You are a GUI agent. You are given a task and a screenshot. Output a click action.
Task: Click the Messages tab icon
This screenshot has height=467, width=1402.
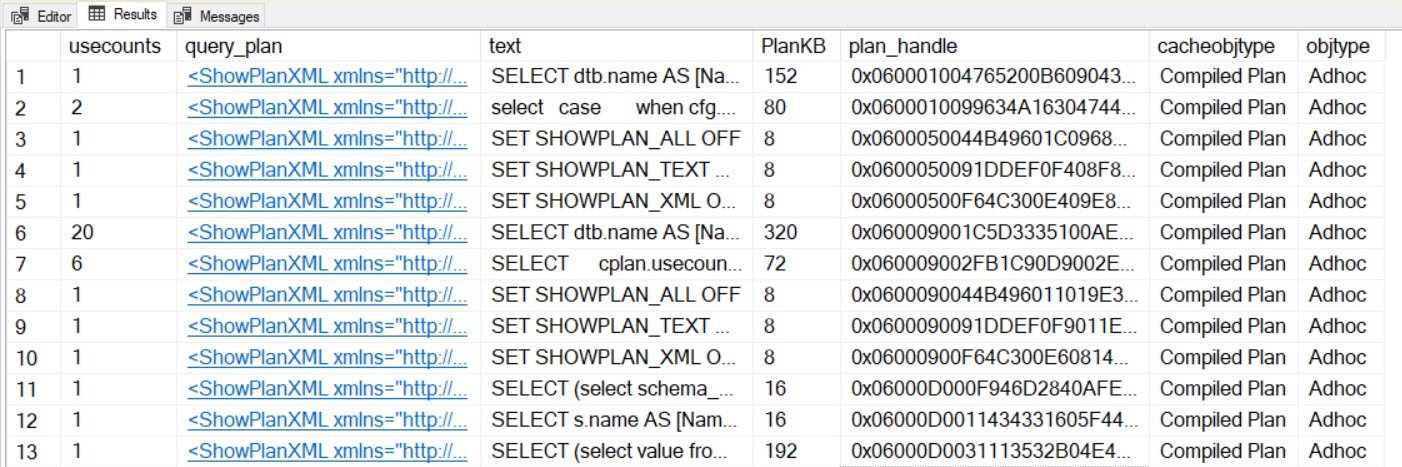pos(182,17)
